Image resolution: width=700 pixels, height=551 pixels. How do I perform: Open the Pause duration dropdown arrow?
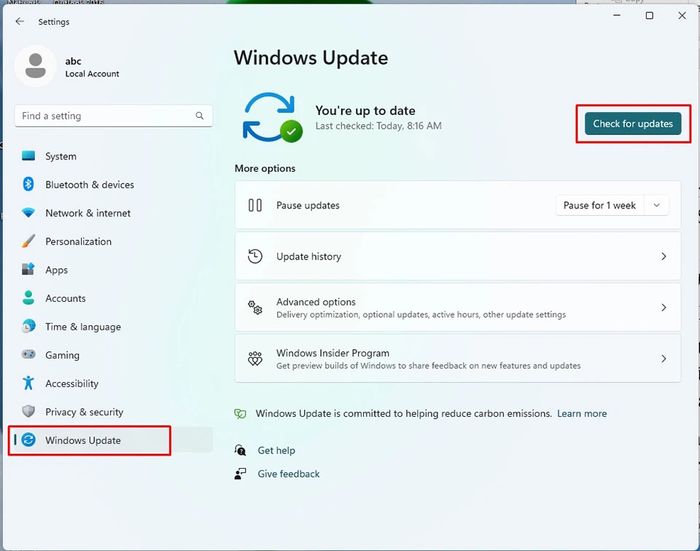[x=656, y=205]
